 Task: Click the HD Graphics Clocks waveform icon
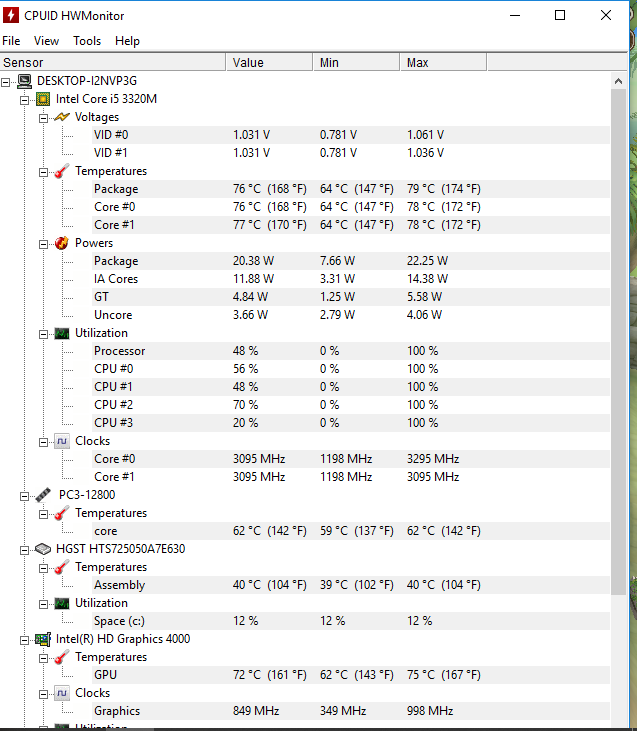[62, 693]
